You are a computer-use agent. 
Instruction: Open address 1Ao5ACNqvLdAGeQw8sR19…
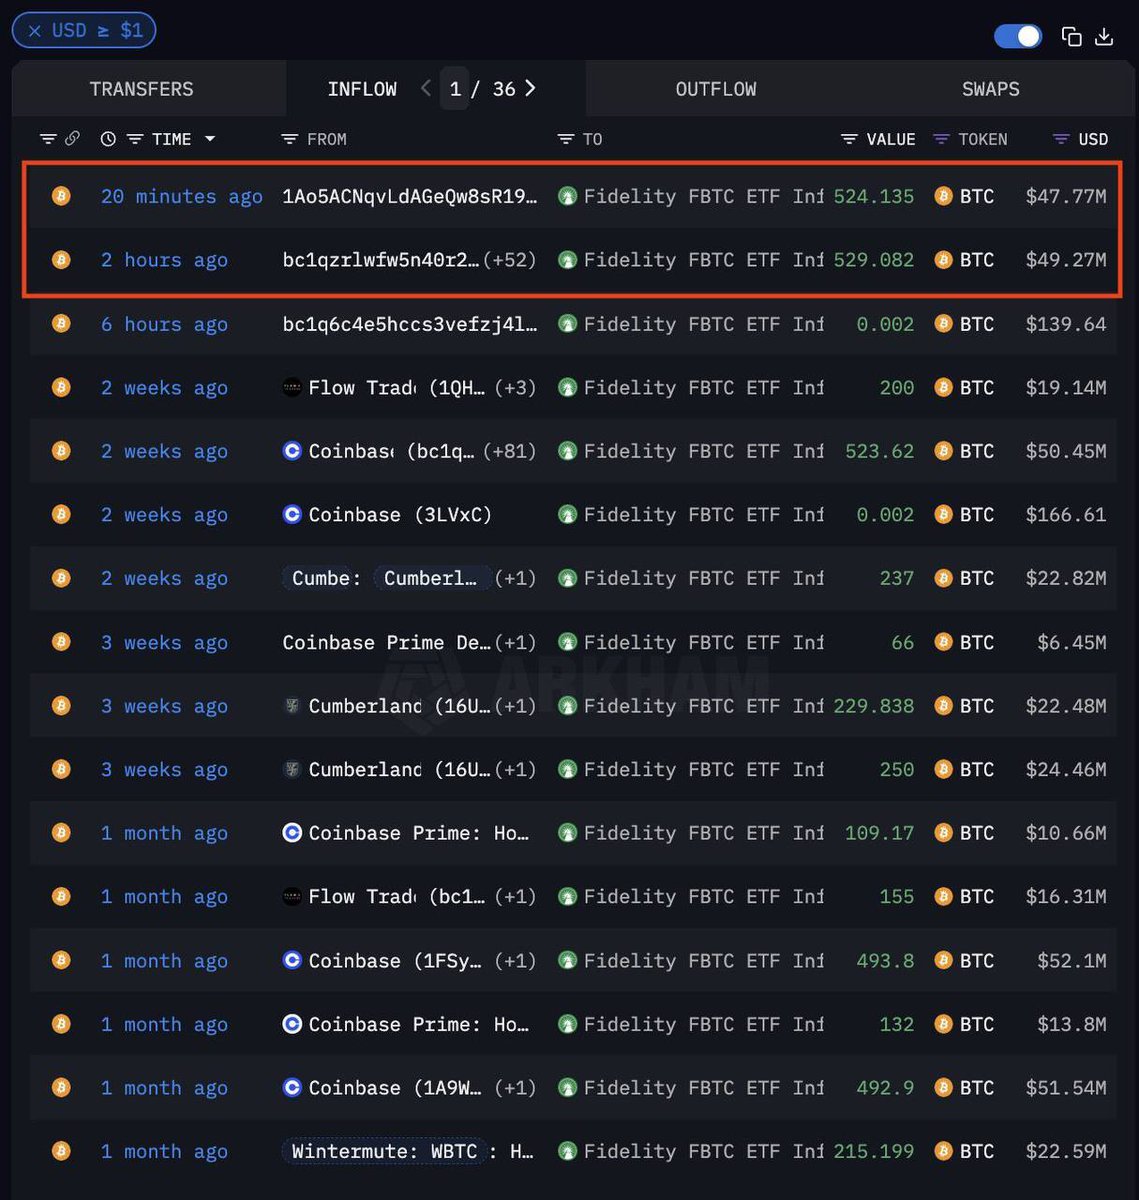pos(410,196)
